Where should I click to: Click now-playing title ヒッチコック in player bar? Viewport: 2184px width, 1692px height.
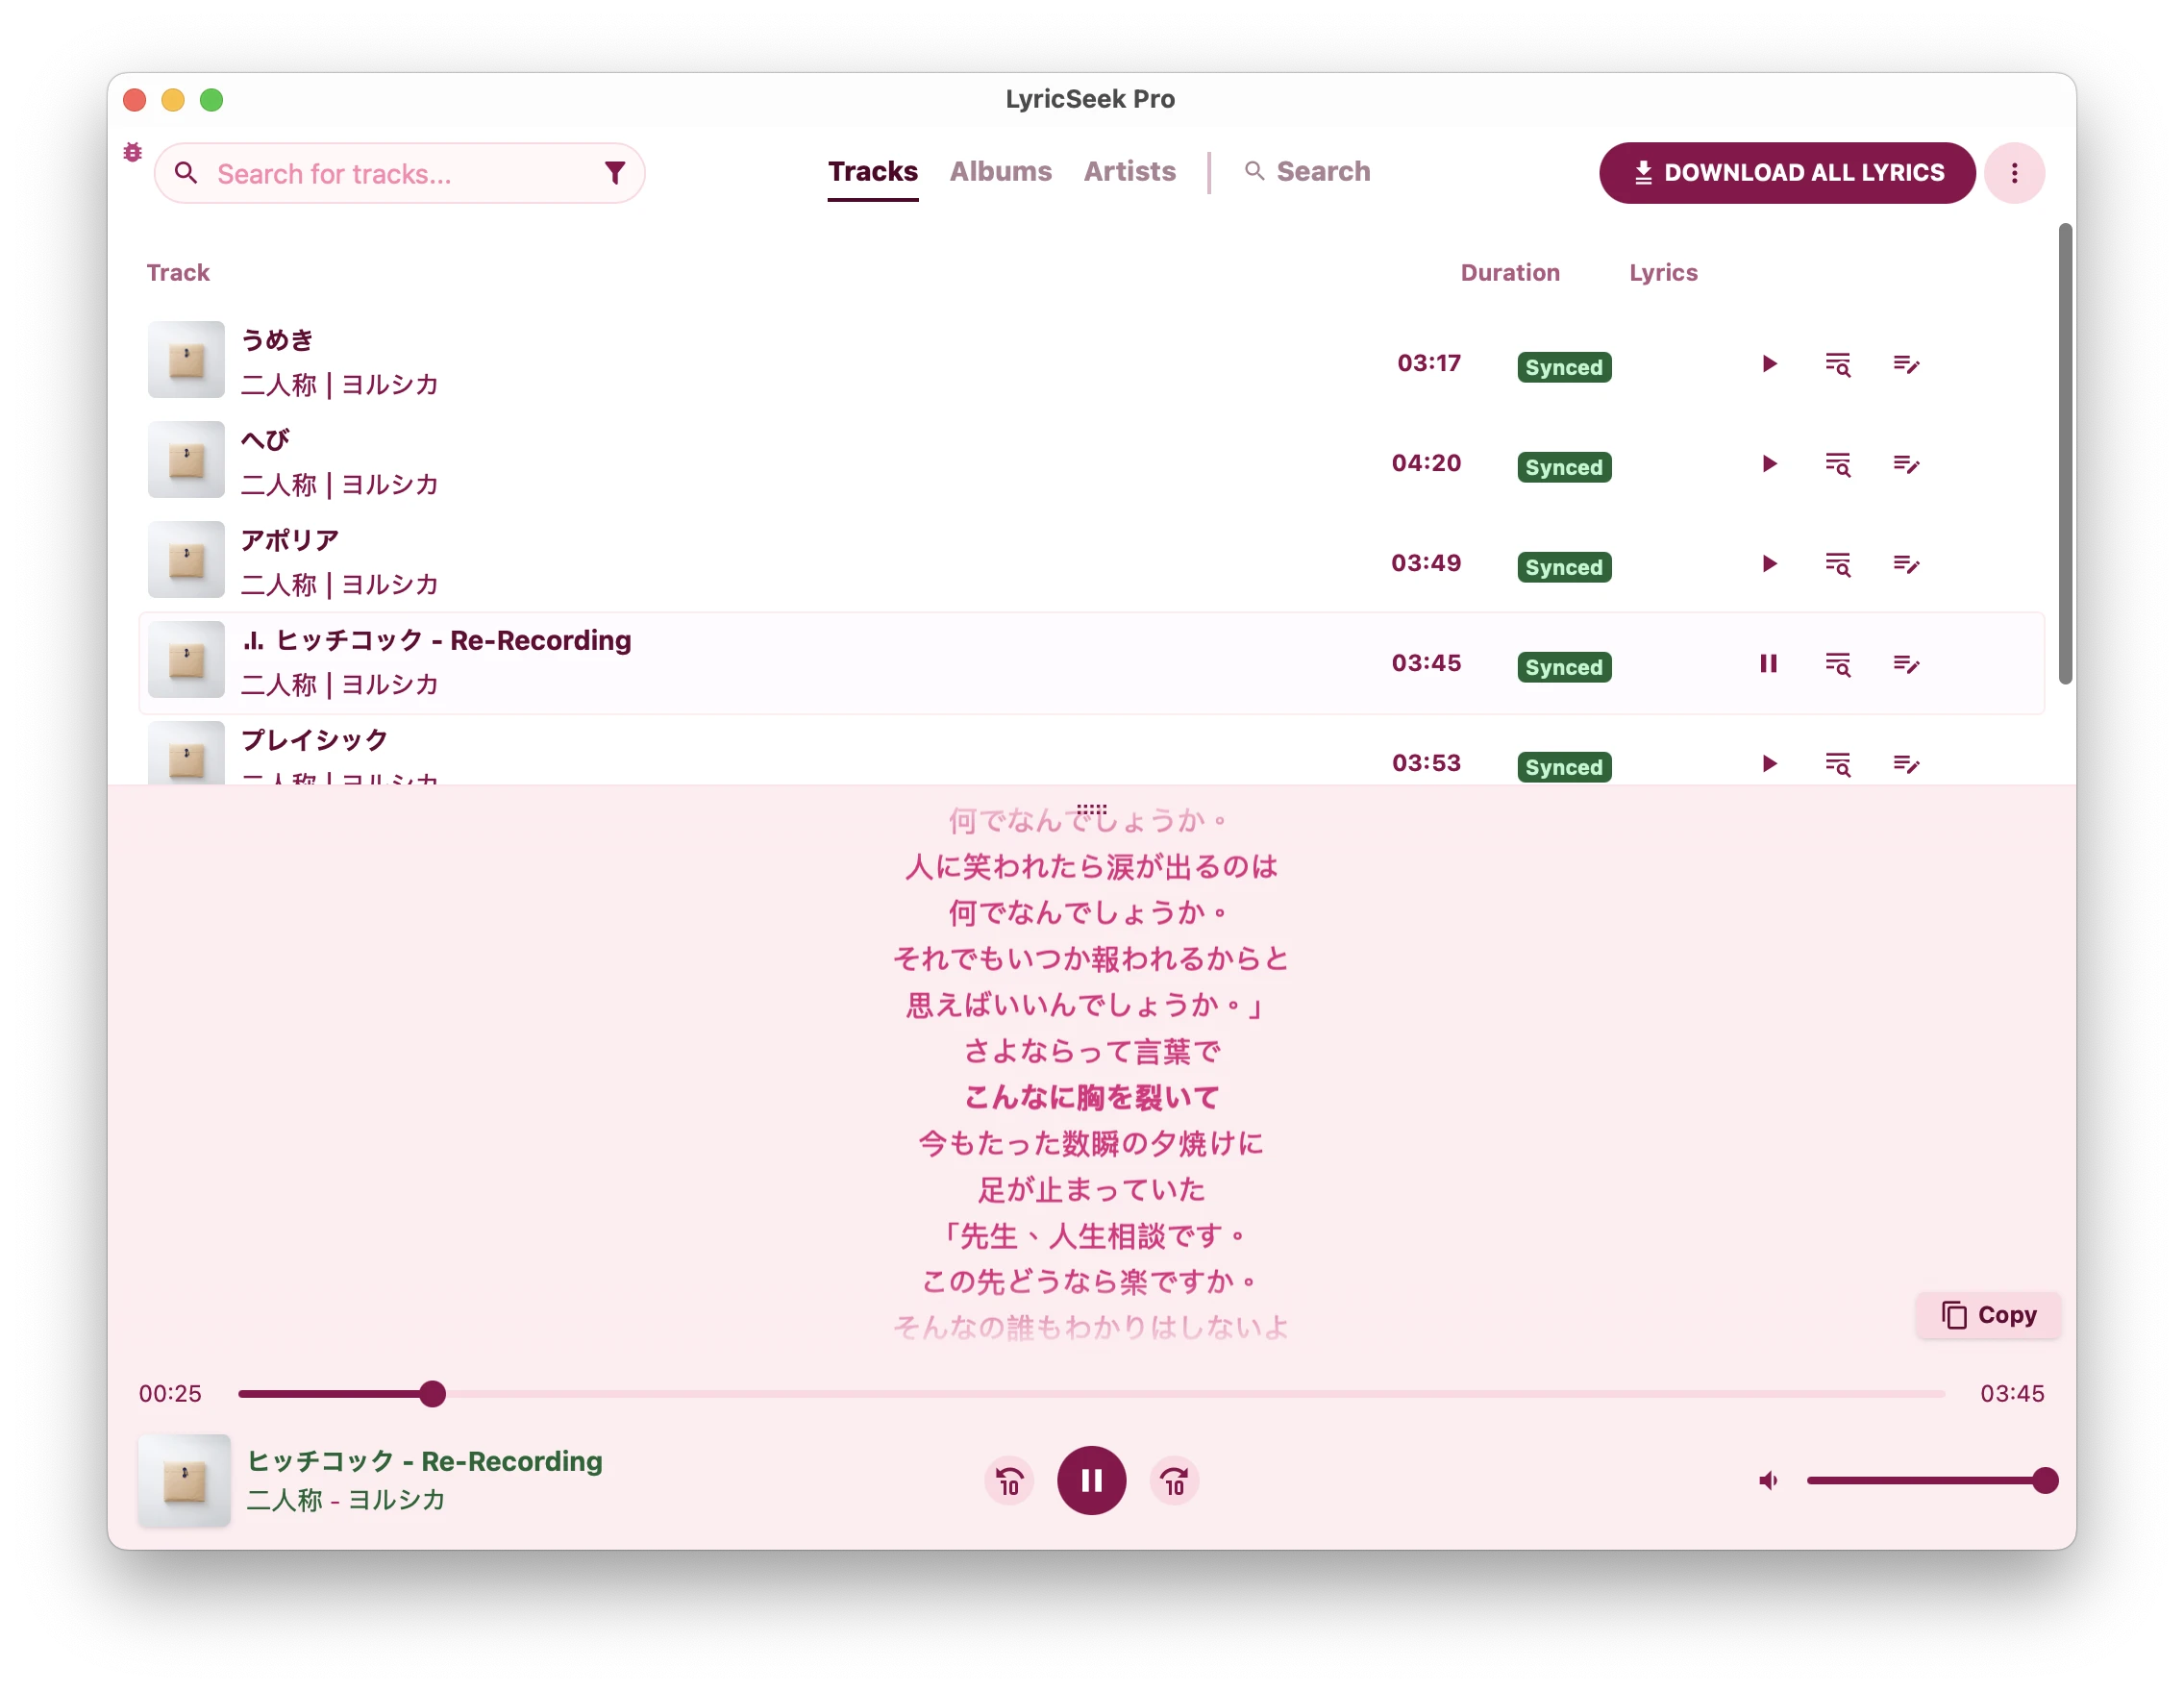pos(425,1462)
